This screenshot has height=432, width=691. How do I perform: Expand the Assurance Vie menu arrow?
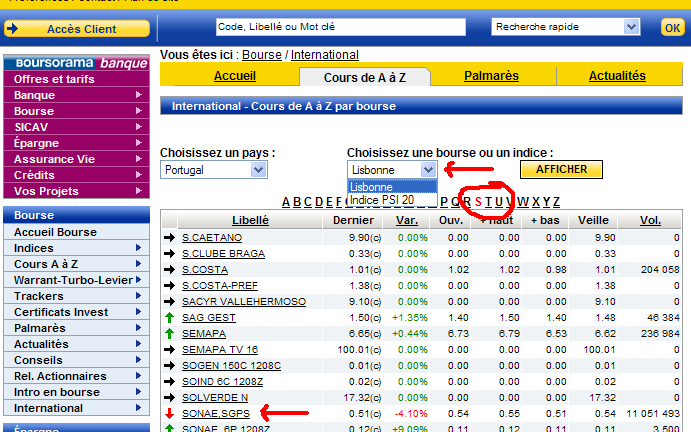click(x=138, y=159)
